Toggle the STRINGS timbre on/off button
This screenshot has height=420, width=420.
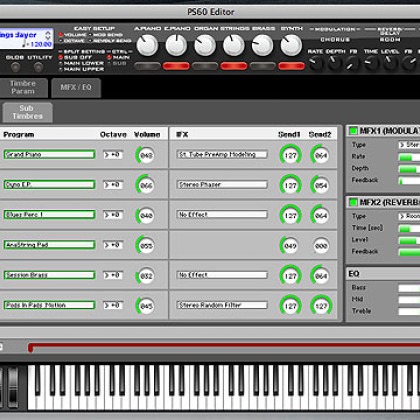coord(234,66)
